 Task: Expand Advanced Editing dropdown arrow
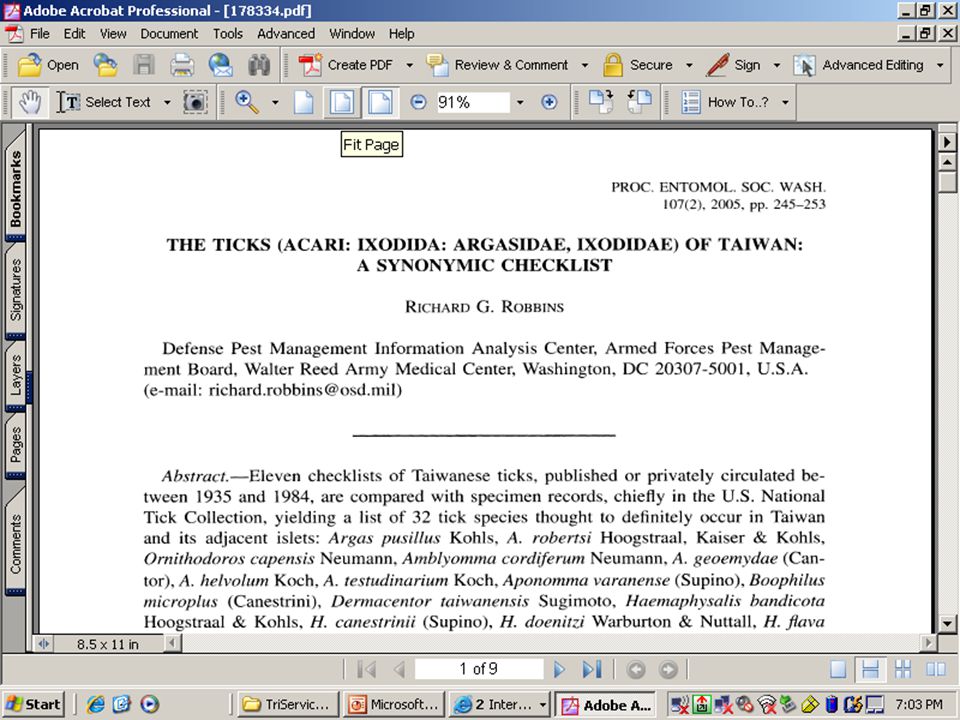(940, 65)
